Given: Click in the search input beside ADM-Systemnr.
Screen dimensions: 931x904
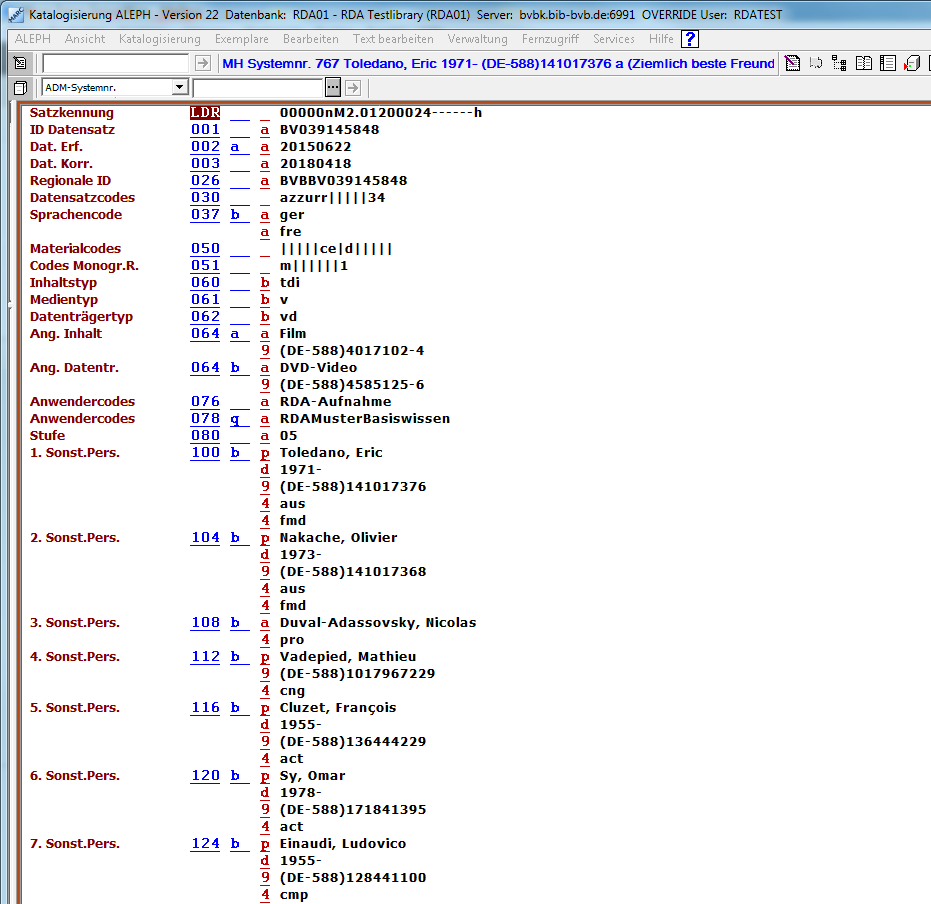Looking at the screenshot, I should (258, 88).
